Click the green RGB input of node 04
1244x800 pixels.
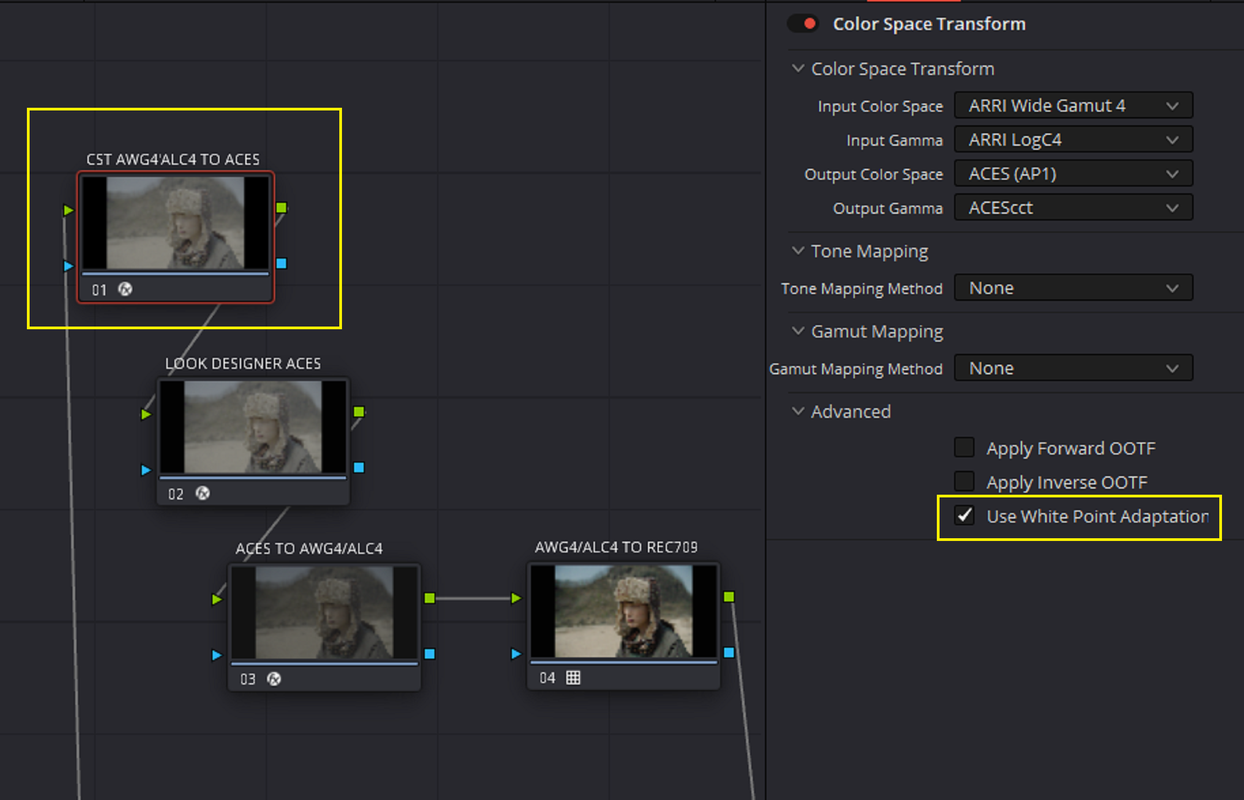click(x=516, y=598)
